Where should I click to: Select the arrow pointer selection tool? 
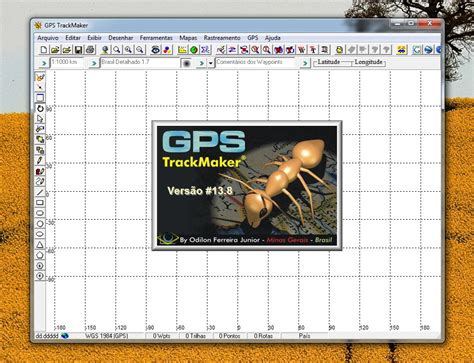pos(40,119)
